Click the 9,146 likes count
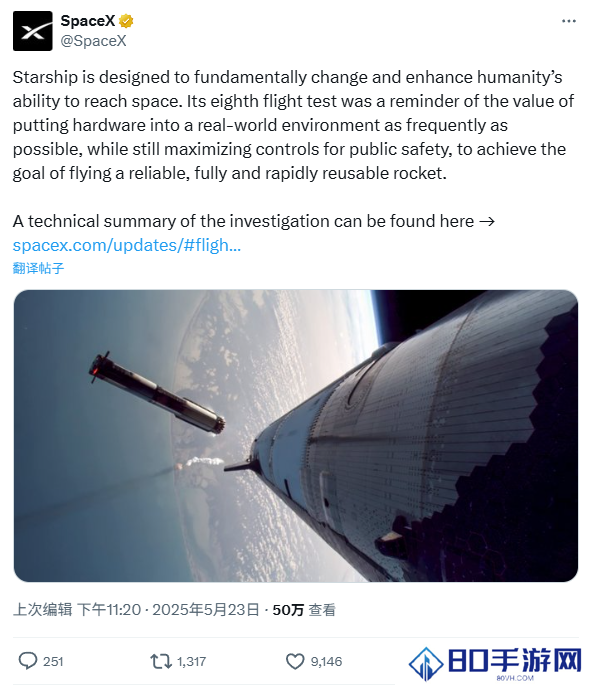 pyautogui.click(x=326, y=661)
